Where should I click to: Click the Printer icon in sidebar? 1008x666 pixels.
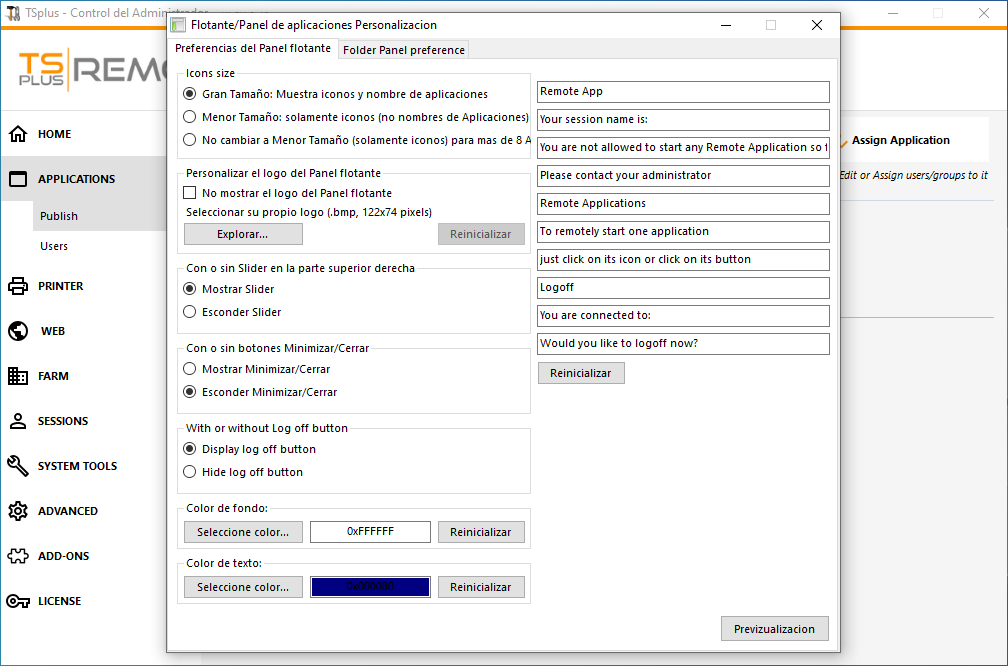click(18, 286)
